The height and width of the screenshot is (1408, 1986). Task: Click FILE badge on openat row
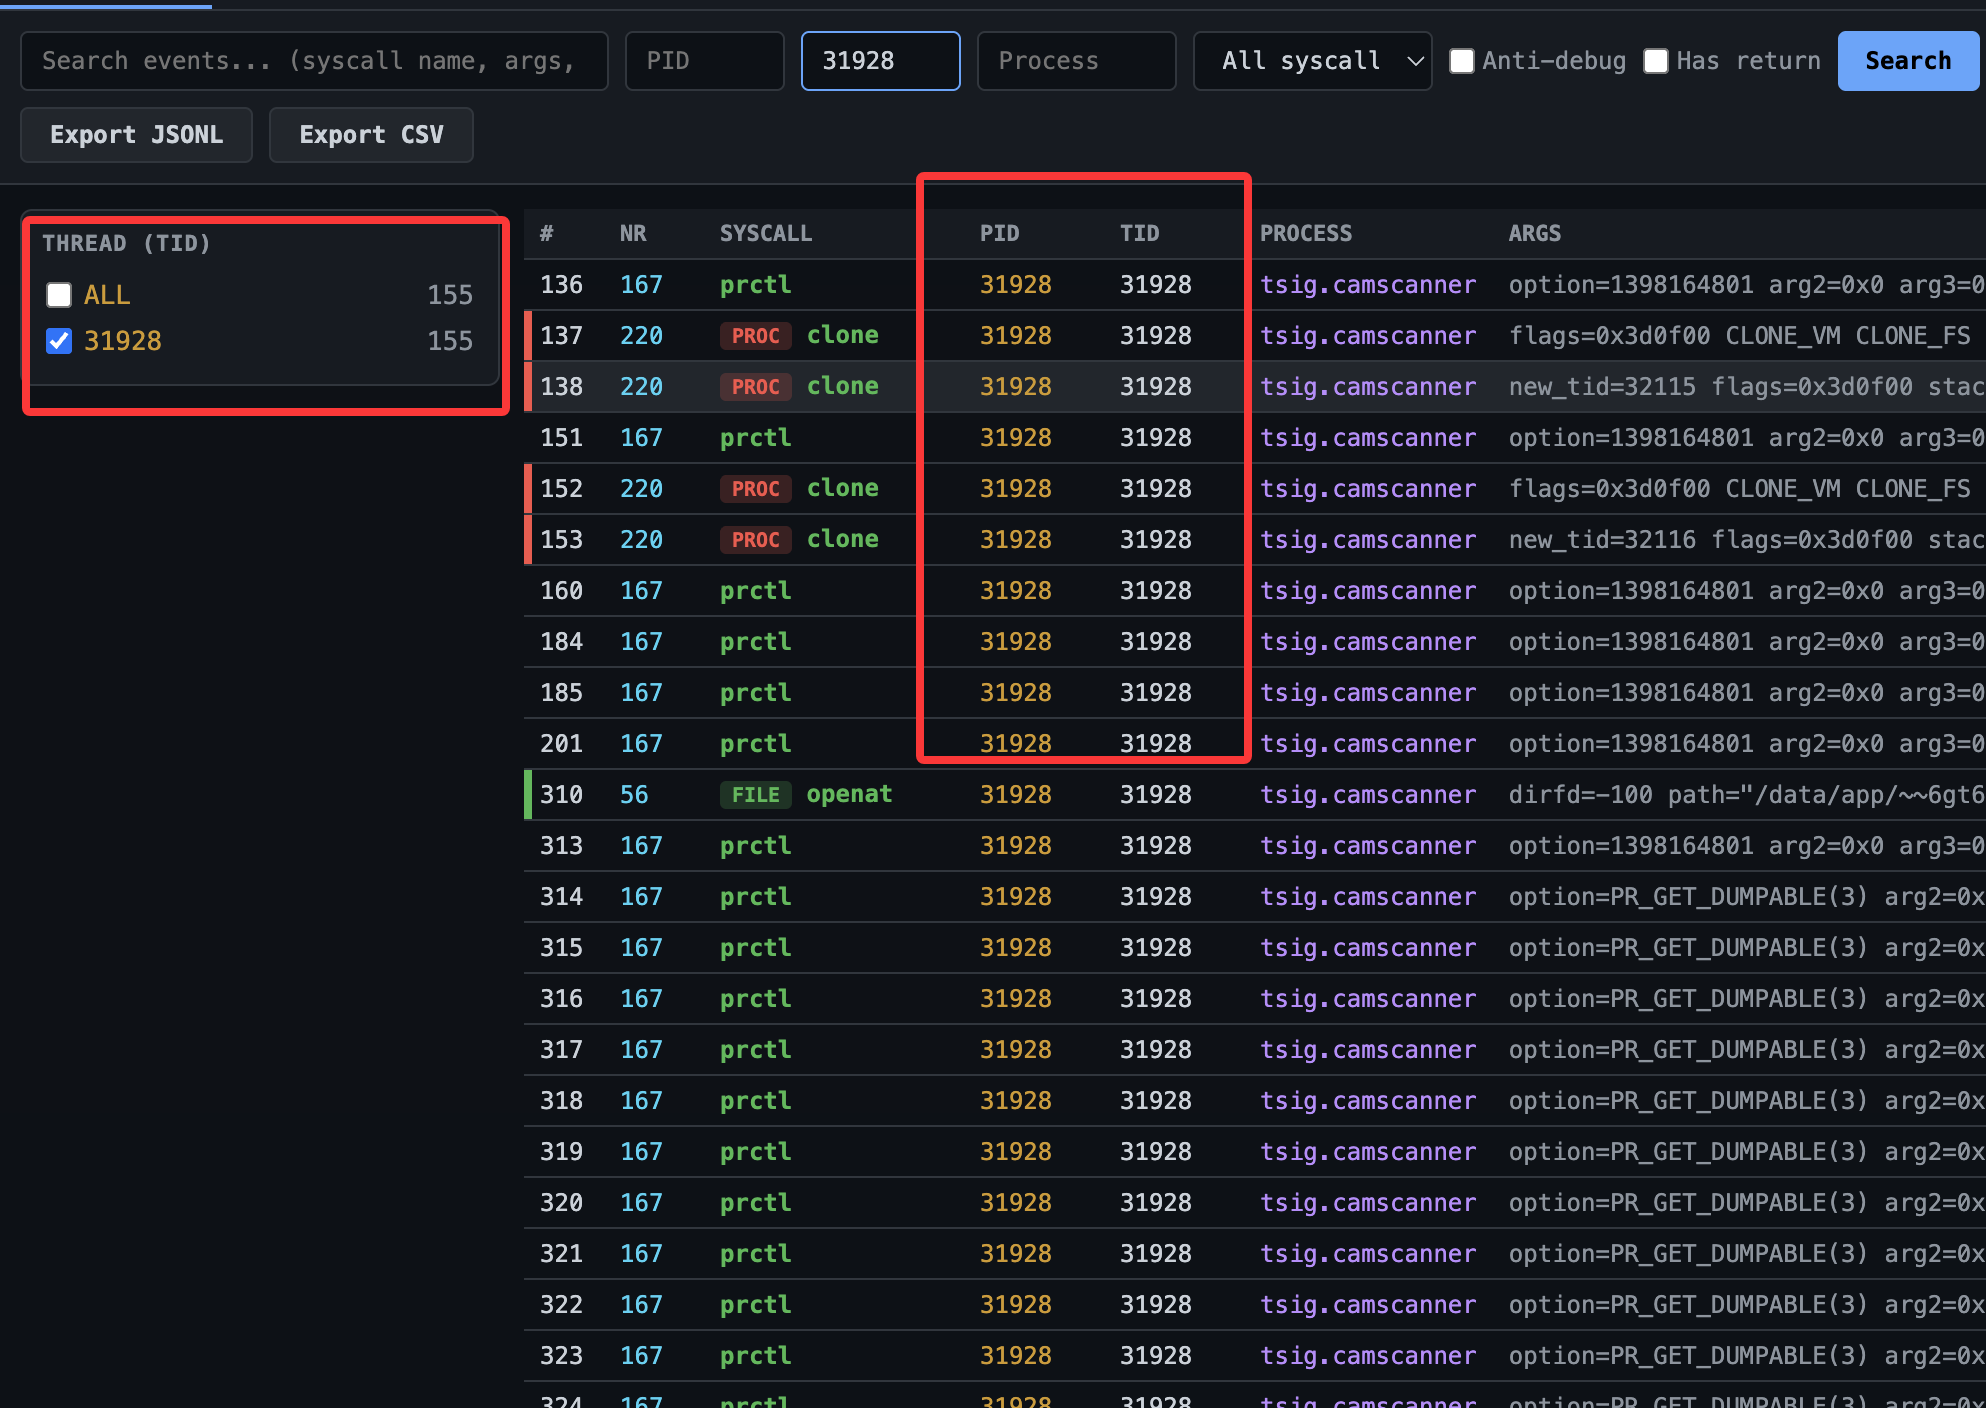[755, 795]
